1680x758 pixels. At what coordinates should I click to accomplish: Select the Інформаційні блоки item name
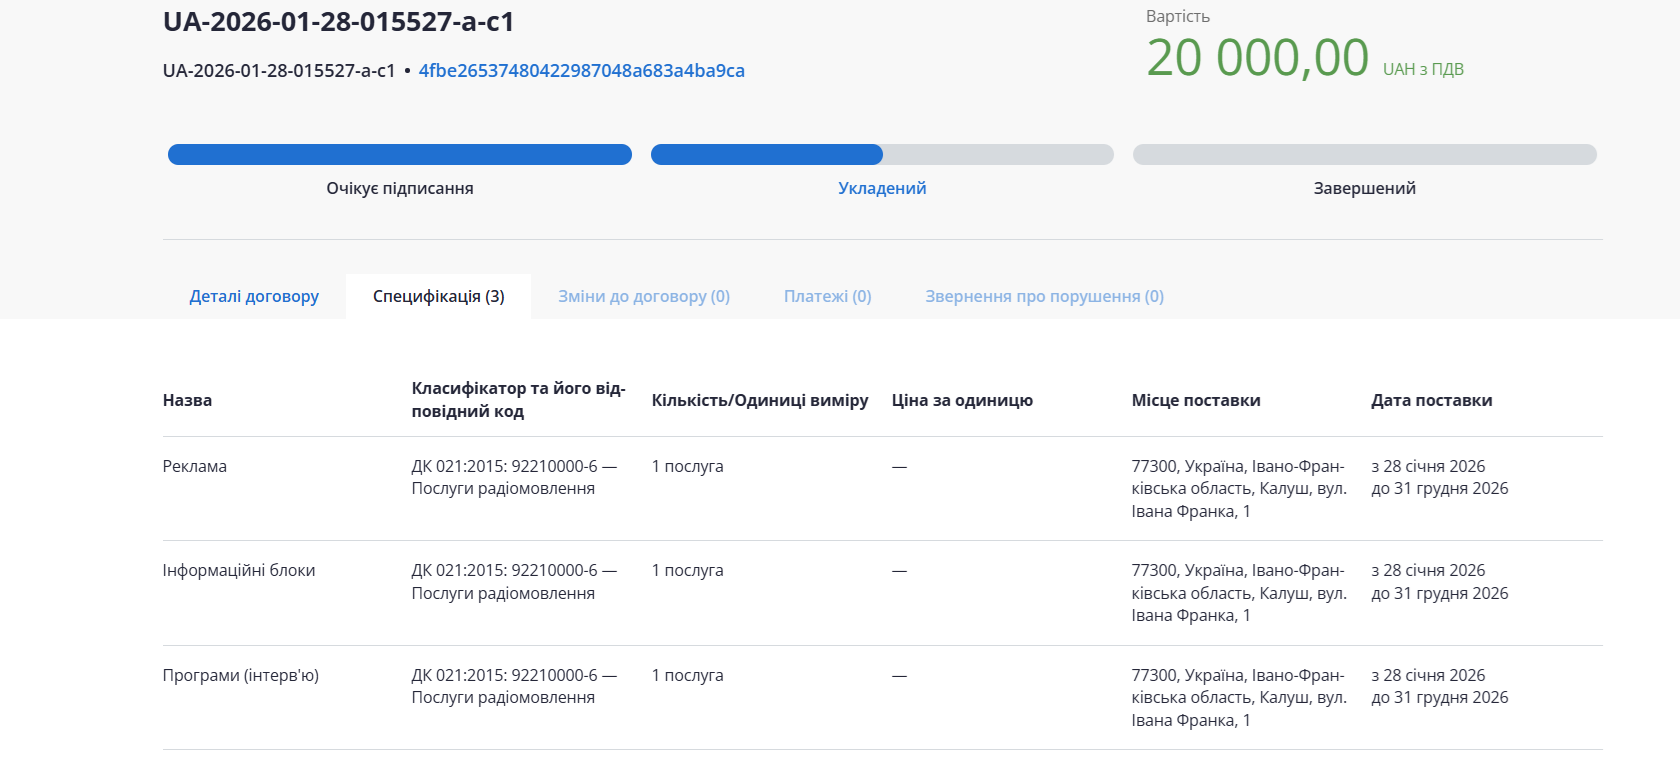(x=239, y=570)
